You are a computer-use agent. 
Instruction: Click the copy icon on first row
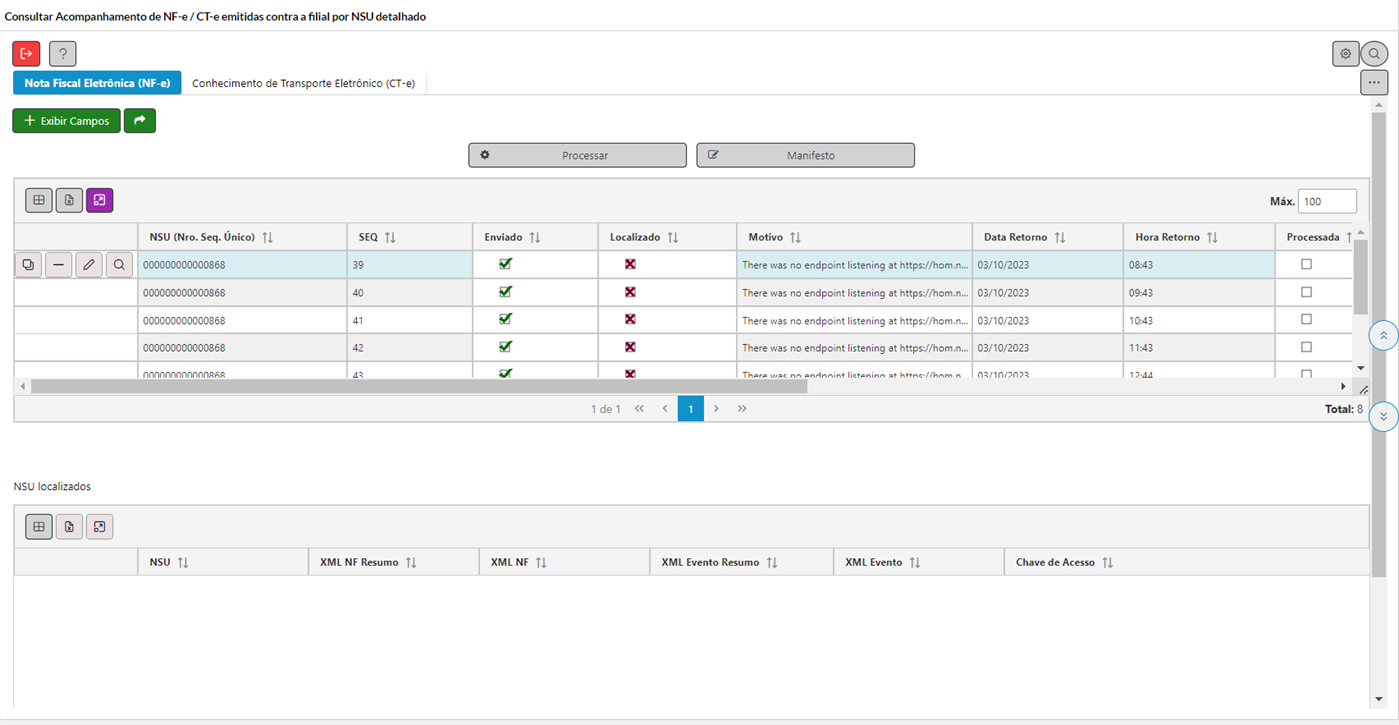tap(29, 265)
